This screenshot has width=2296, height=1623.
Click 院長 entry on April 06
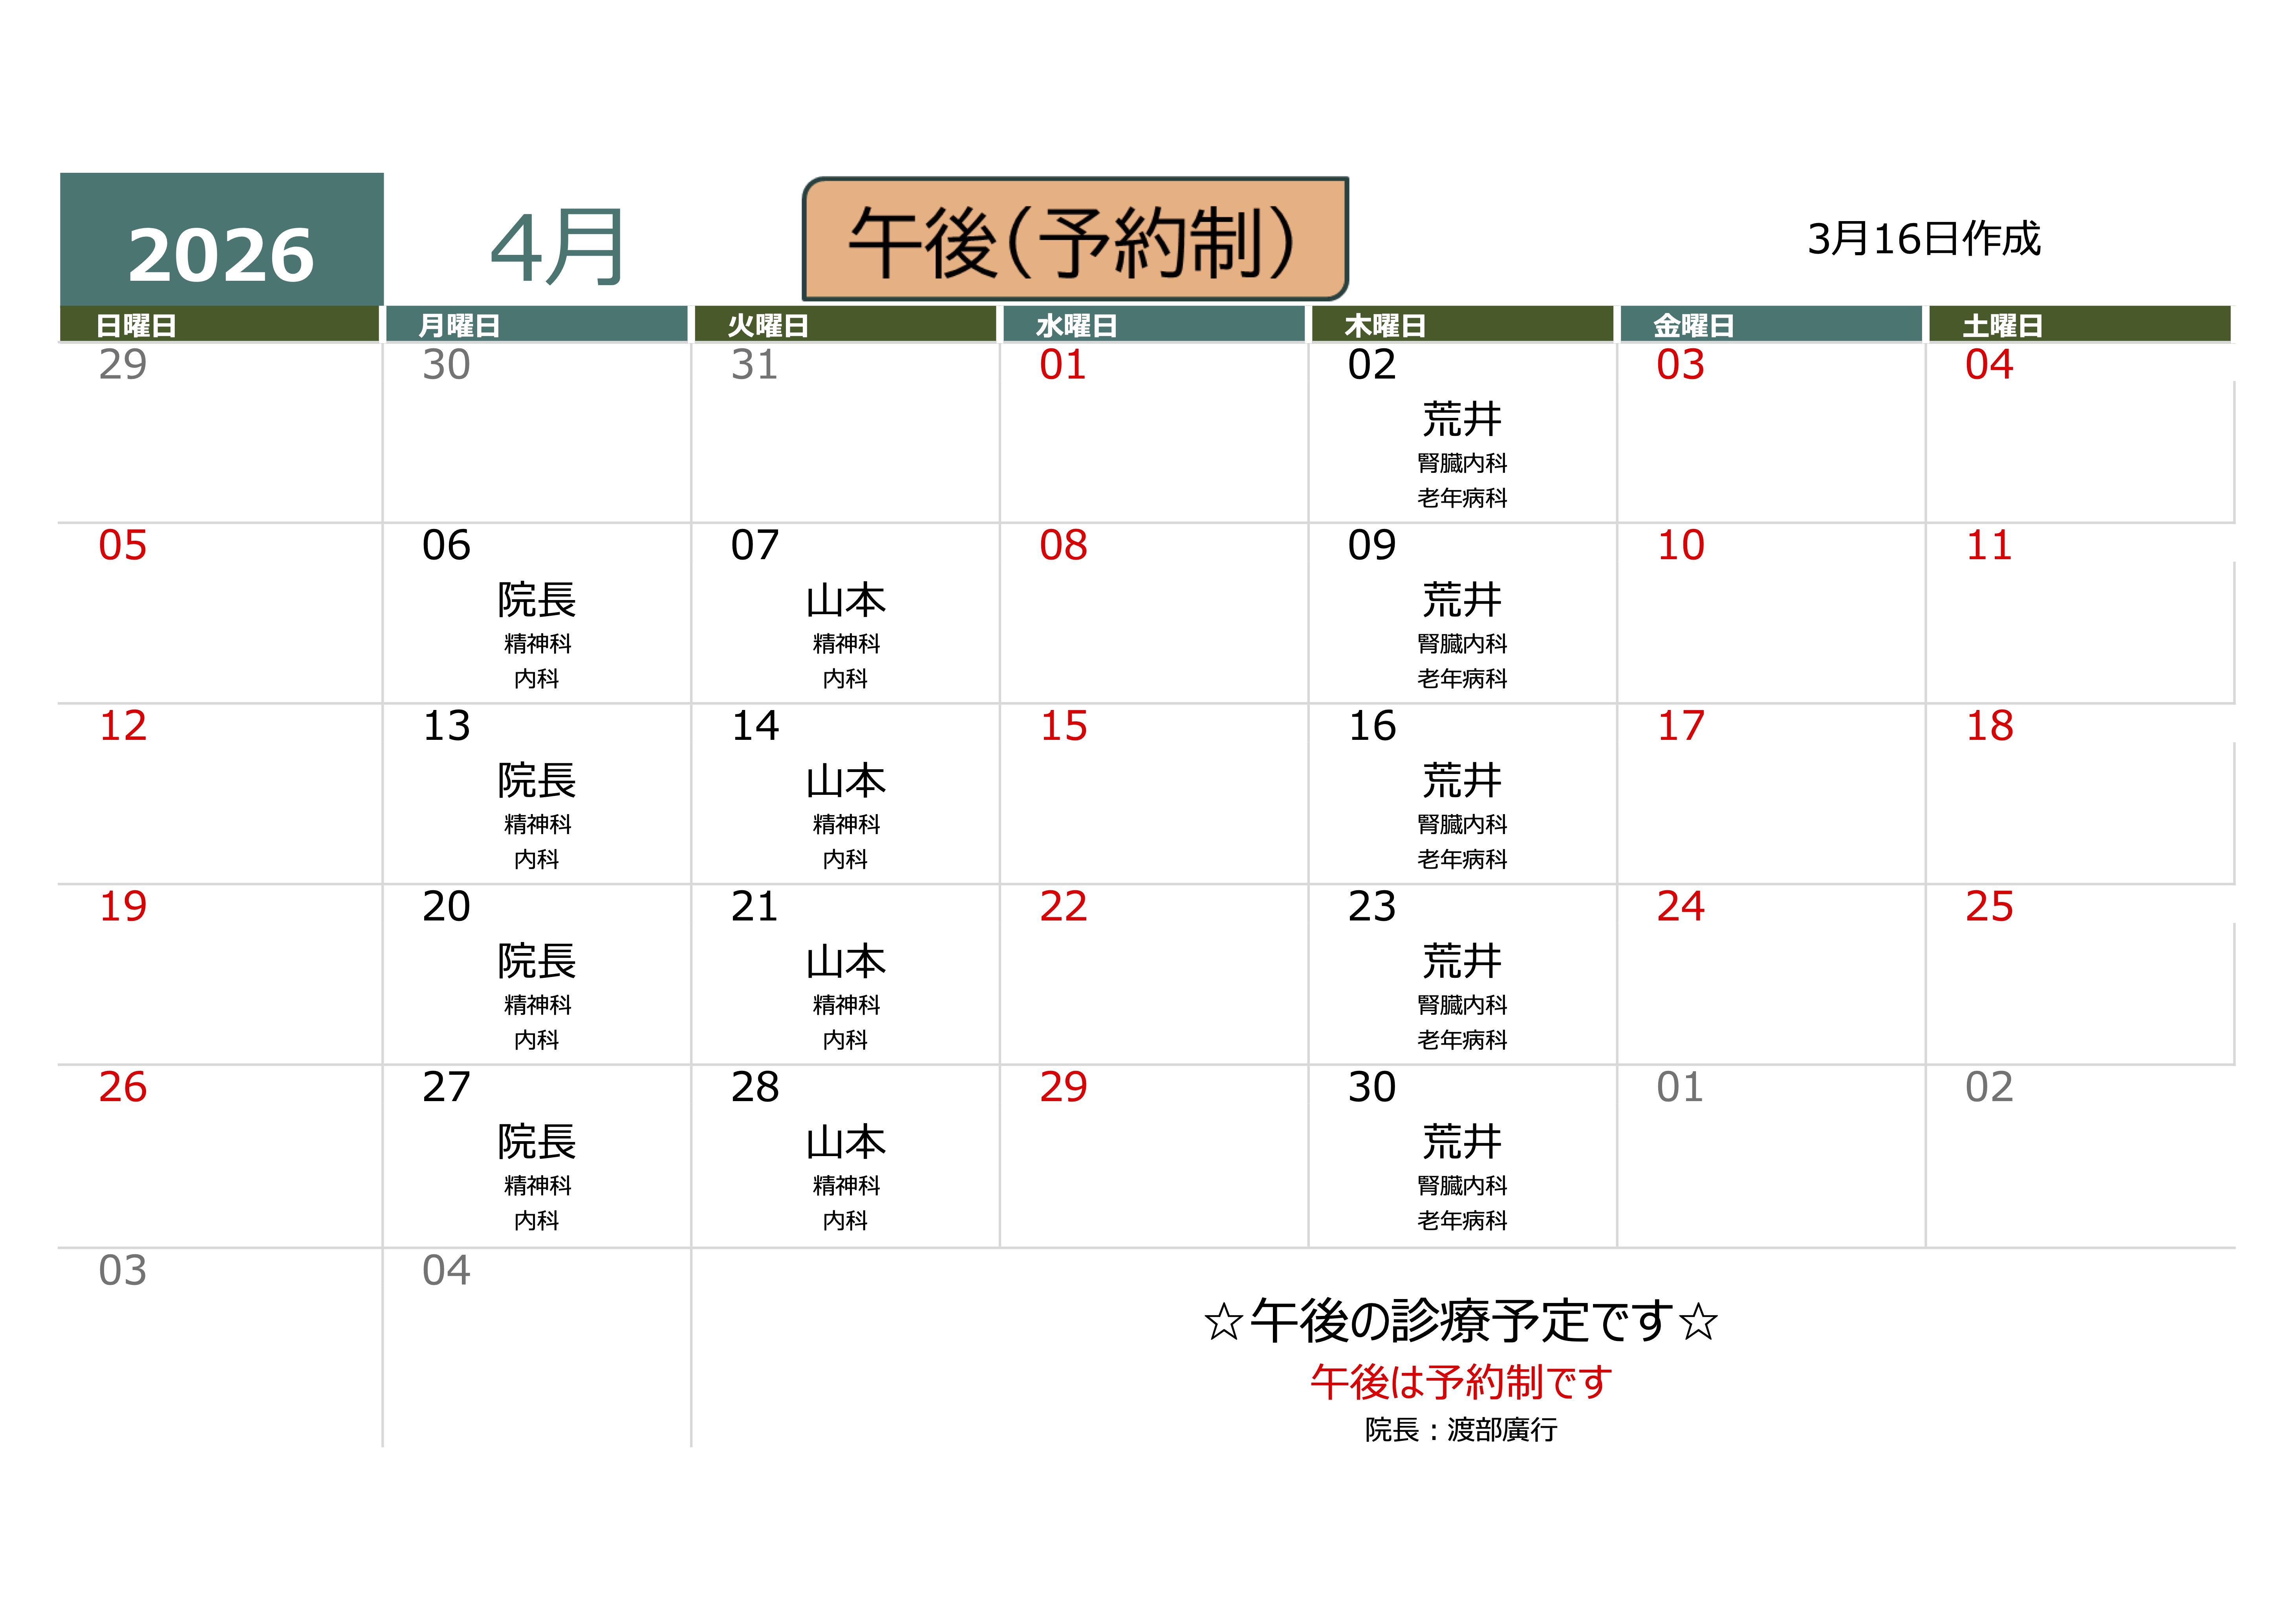536,600
